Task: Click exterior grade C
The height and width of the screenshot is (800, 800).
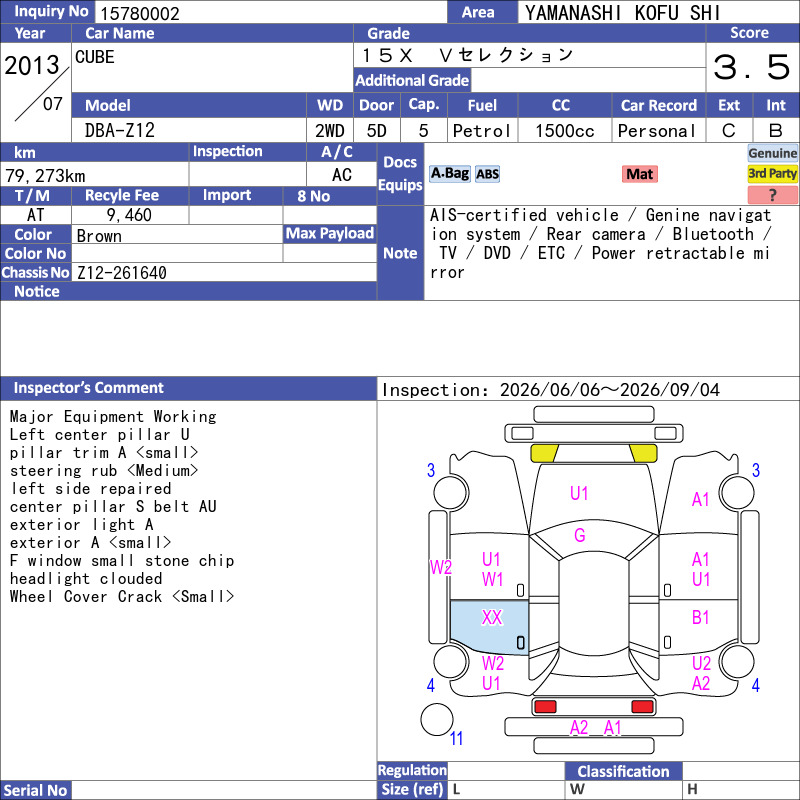Action: (729, 131)
